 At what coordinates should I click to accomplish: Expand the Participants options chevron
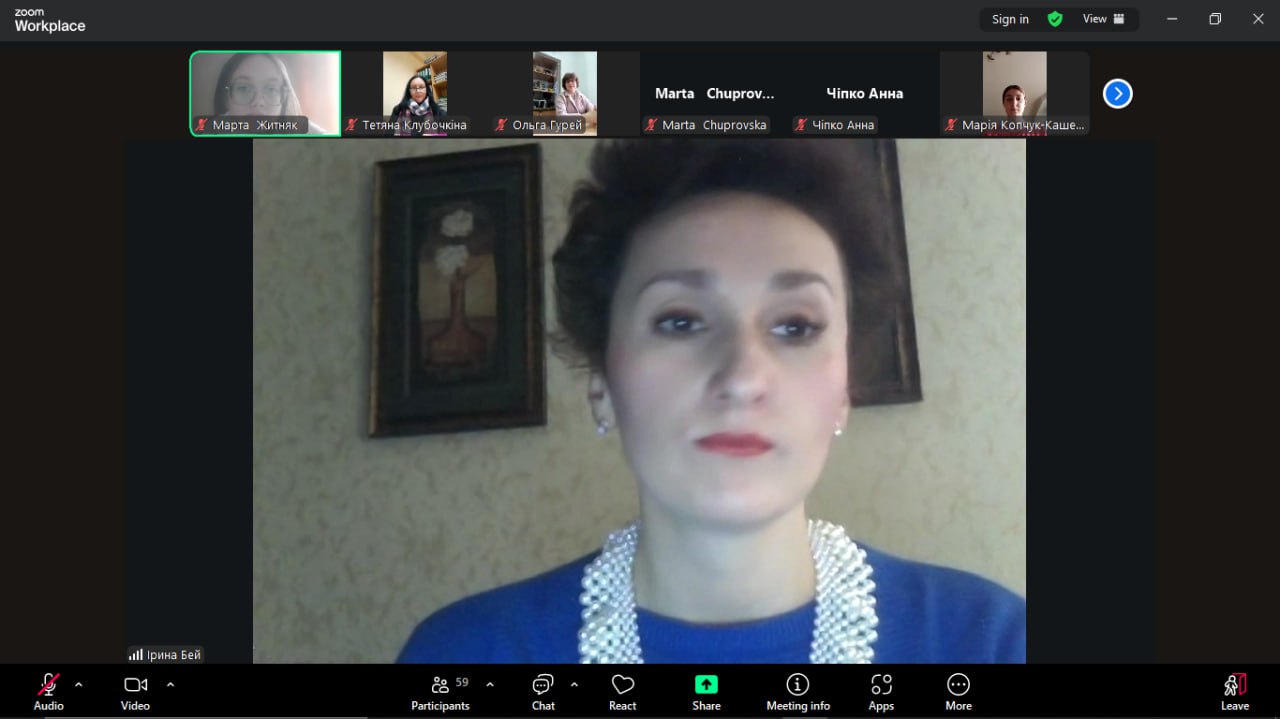click(x=490, y=685)
